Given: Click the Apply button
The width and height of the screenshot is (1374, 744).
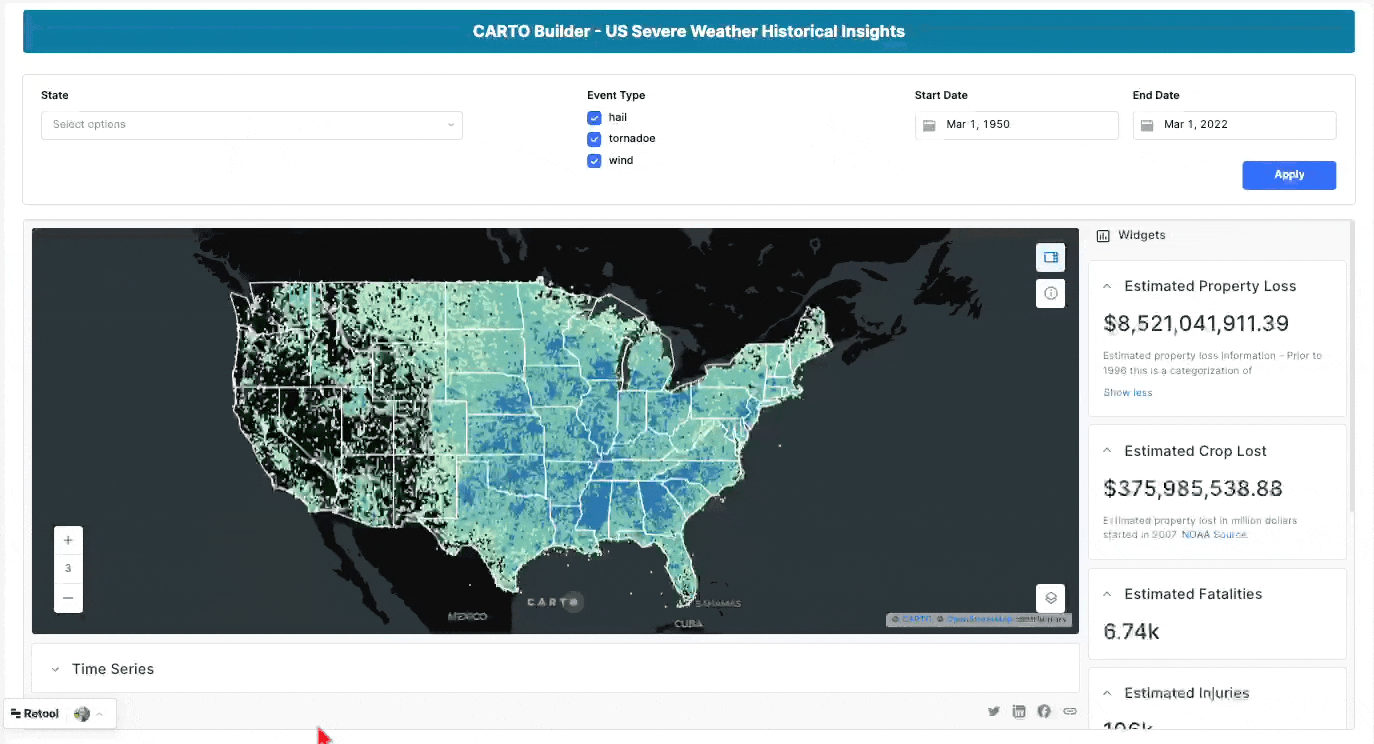Looking at the screenshot, I should [x=1289, y=175].
